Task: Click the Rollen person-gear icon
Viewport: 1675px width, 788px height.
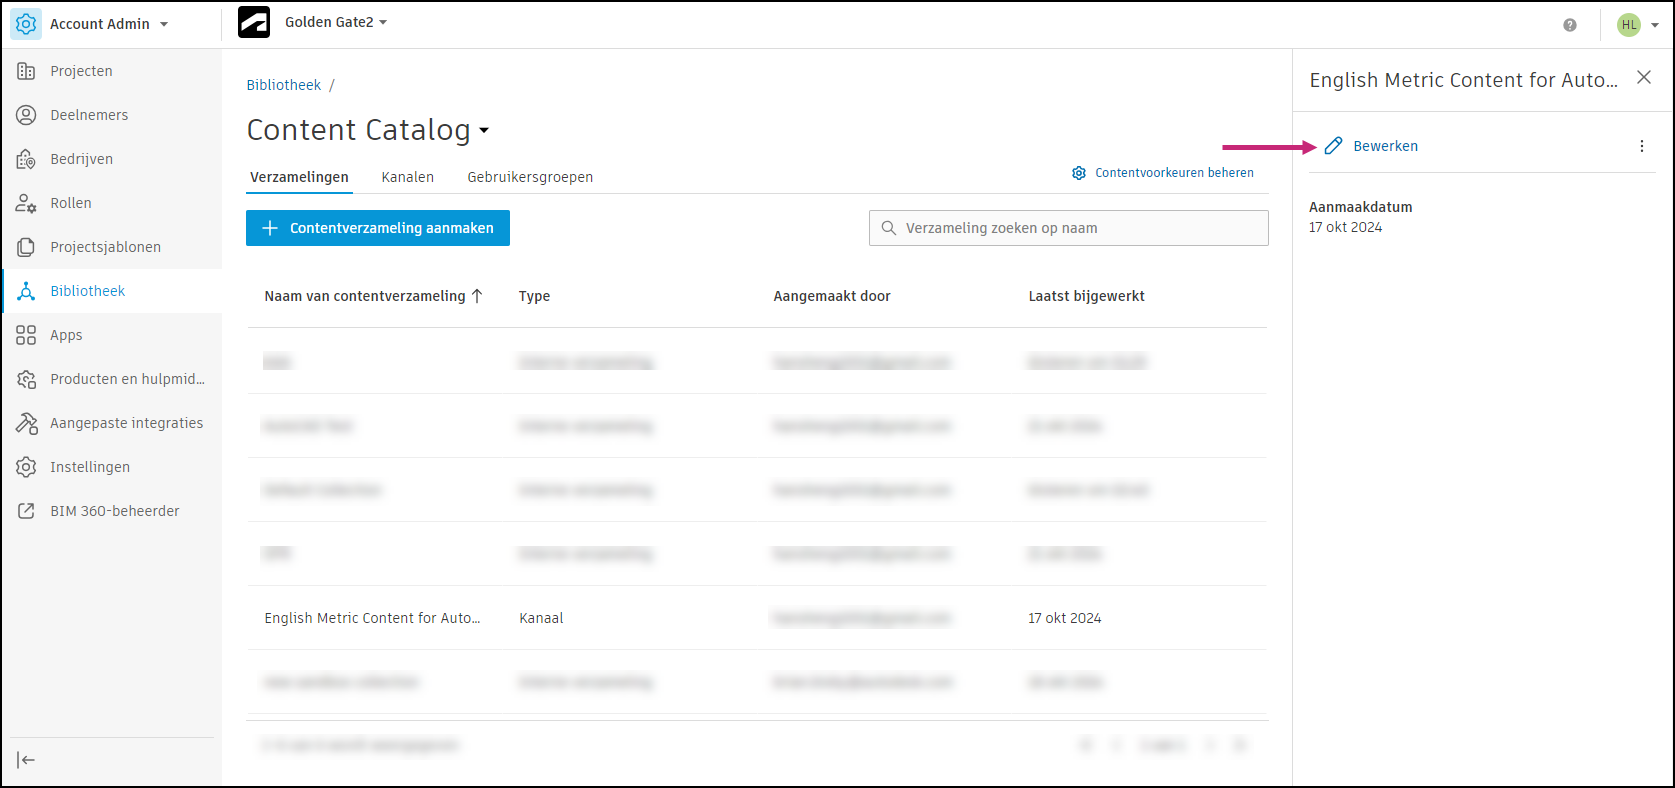Action: point(26,203)
